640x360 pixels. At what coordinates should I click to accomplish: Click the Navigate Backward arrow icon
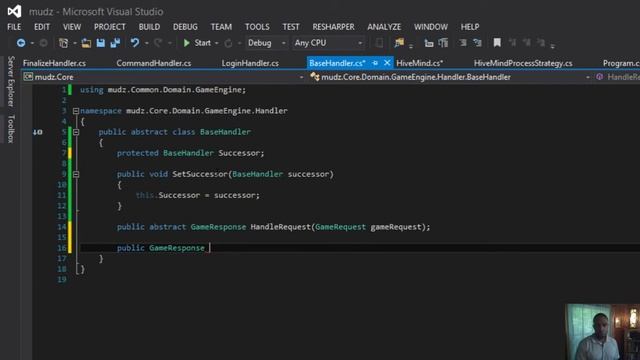pos(21,43)
